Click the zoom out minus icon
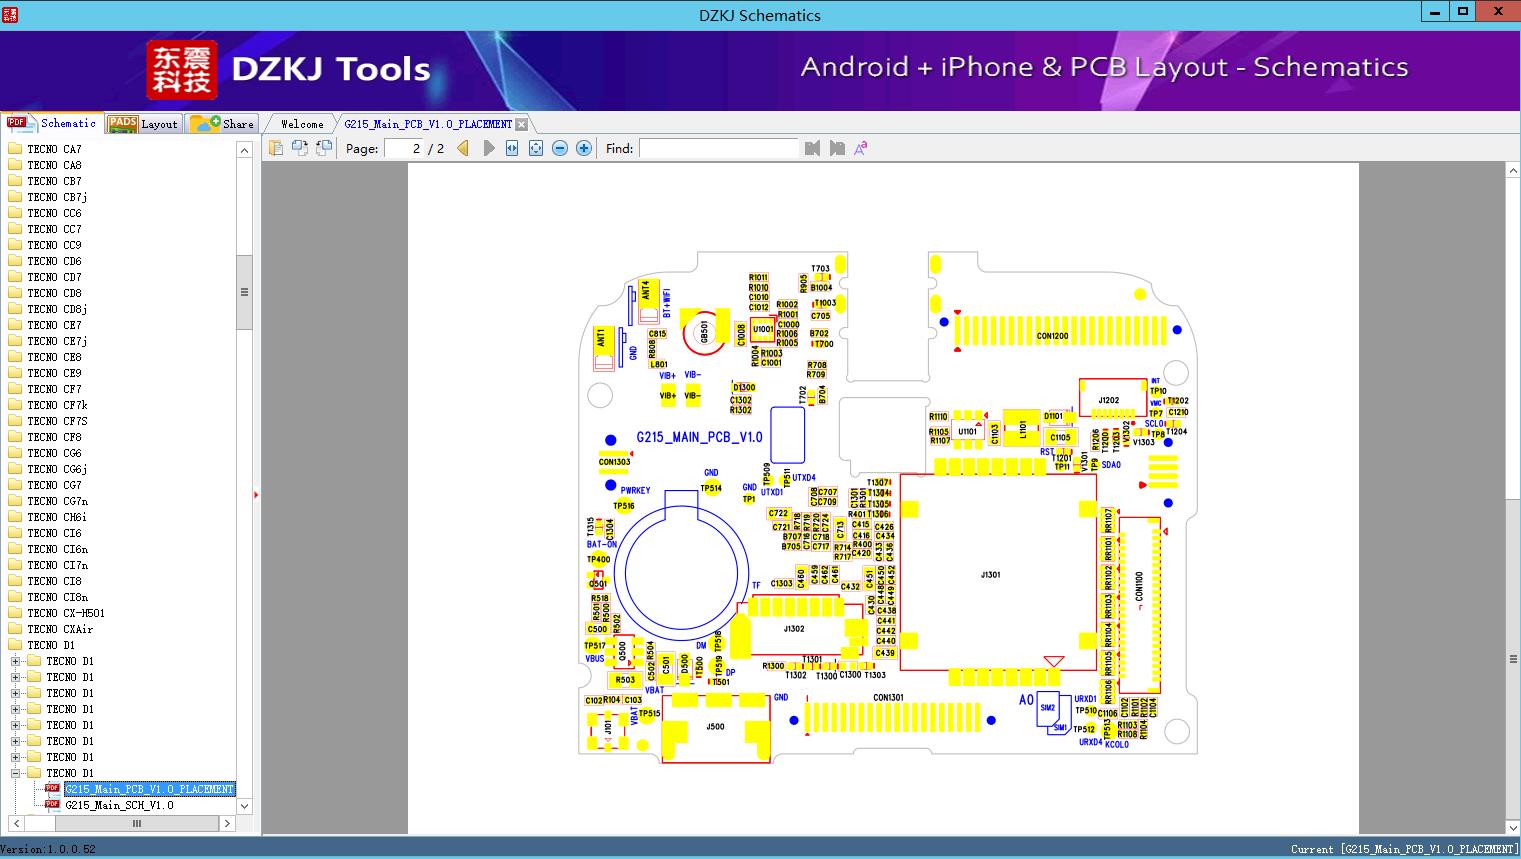Viewport: 1521px width, 859px height. pyautogui.click(x=560, y=148)
